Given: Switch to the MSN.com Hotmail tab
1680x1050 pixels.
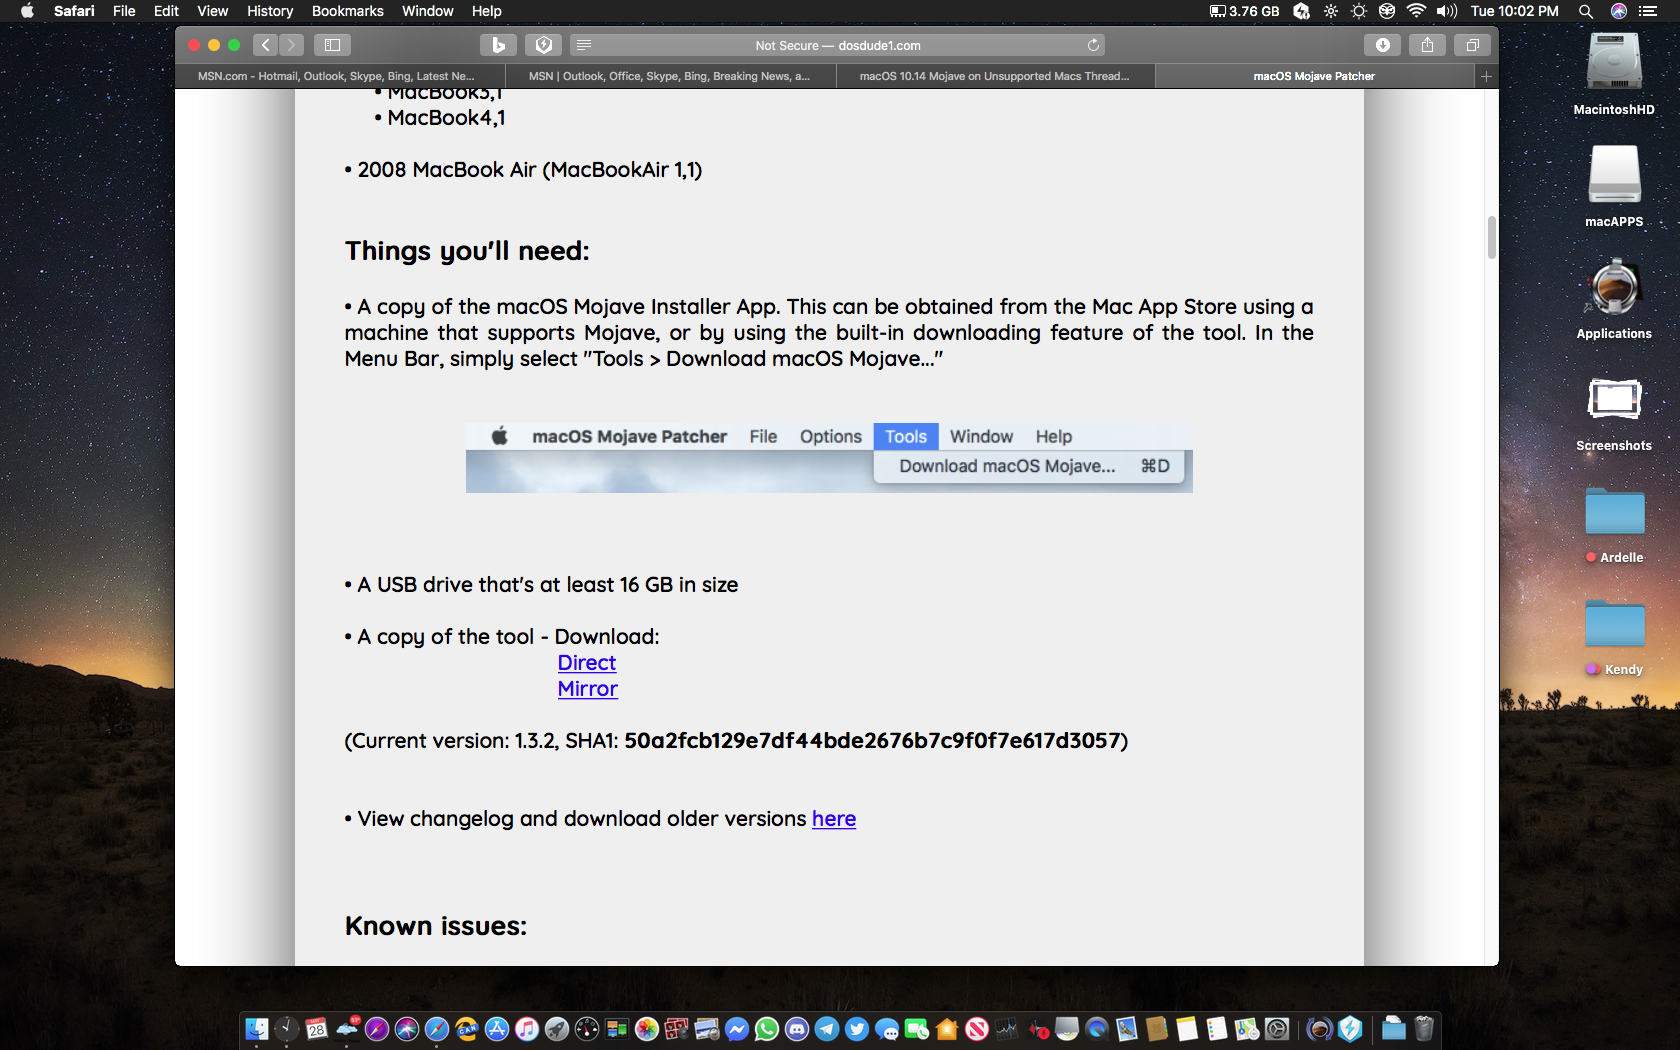Looking at the screenshot, I should click(339, 76).
